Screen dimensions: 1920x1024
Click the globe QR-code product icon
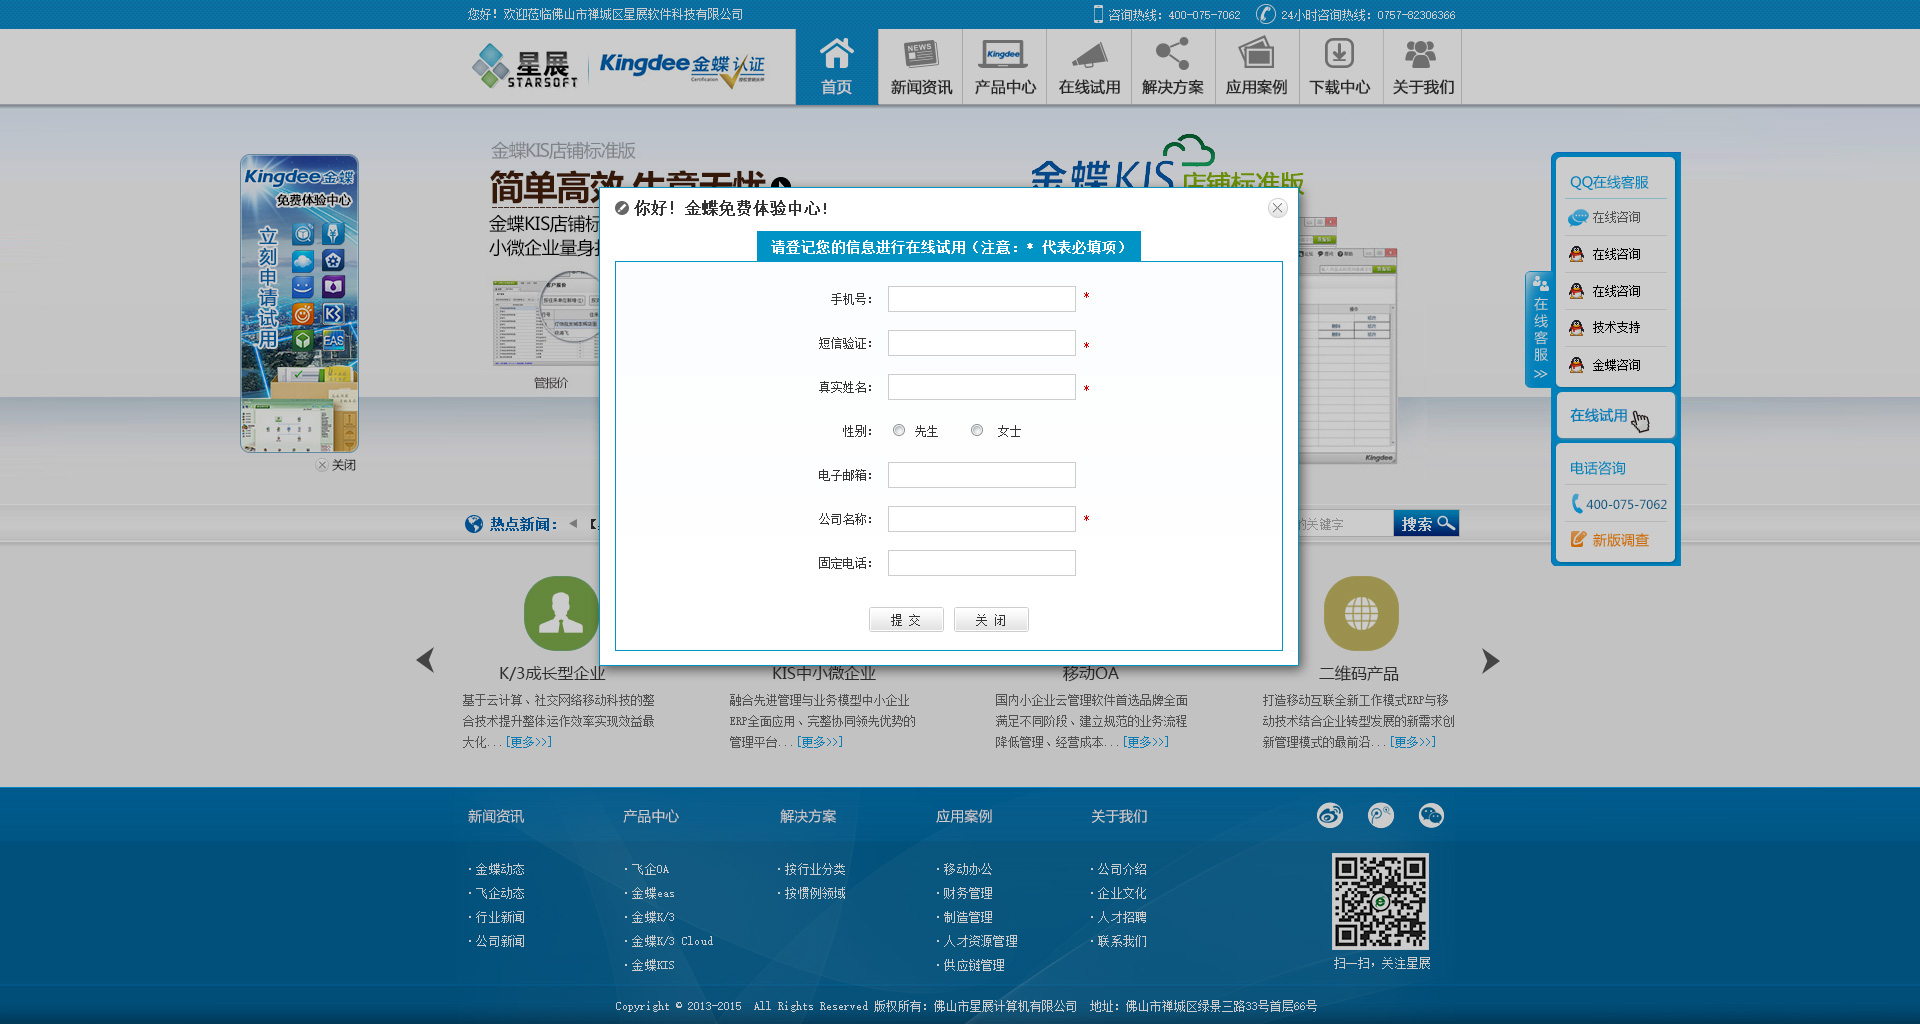(x=1360, y=613)
